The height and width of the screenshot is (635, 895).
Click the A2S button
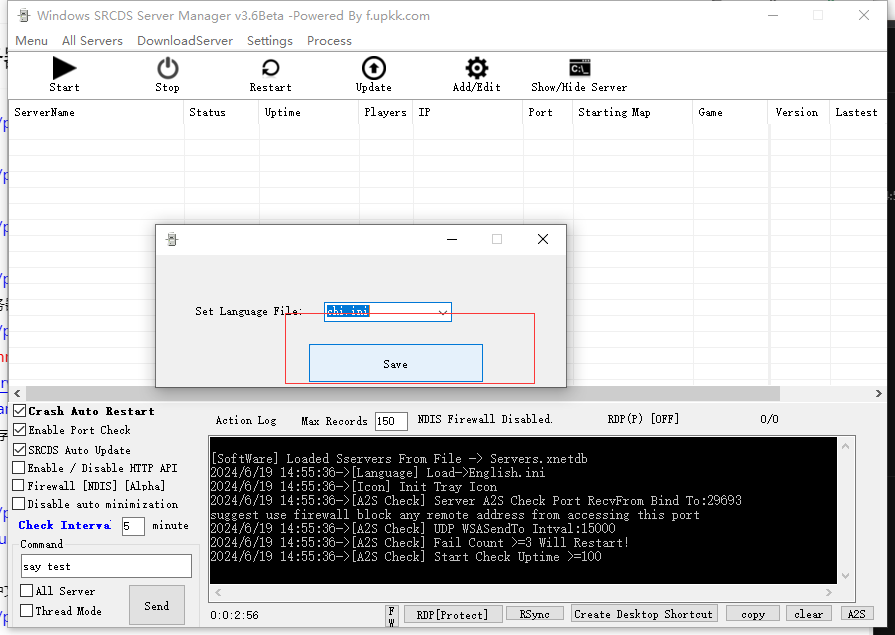click(856, 614)
